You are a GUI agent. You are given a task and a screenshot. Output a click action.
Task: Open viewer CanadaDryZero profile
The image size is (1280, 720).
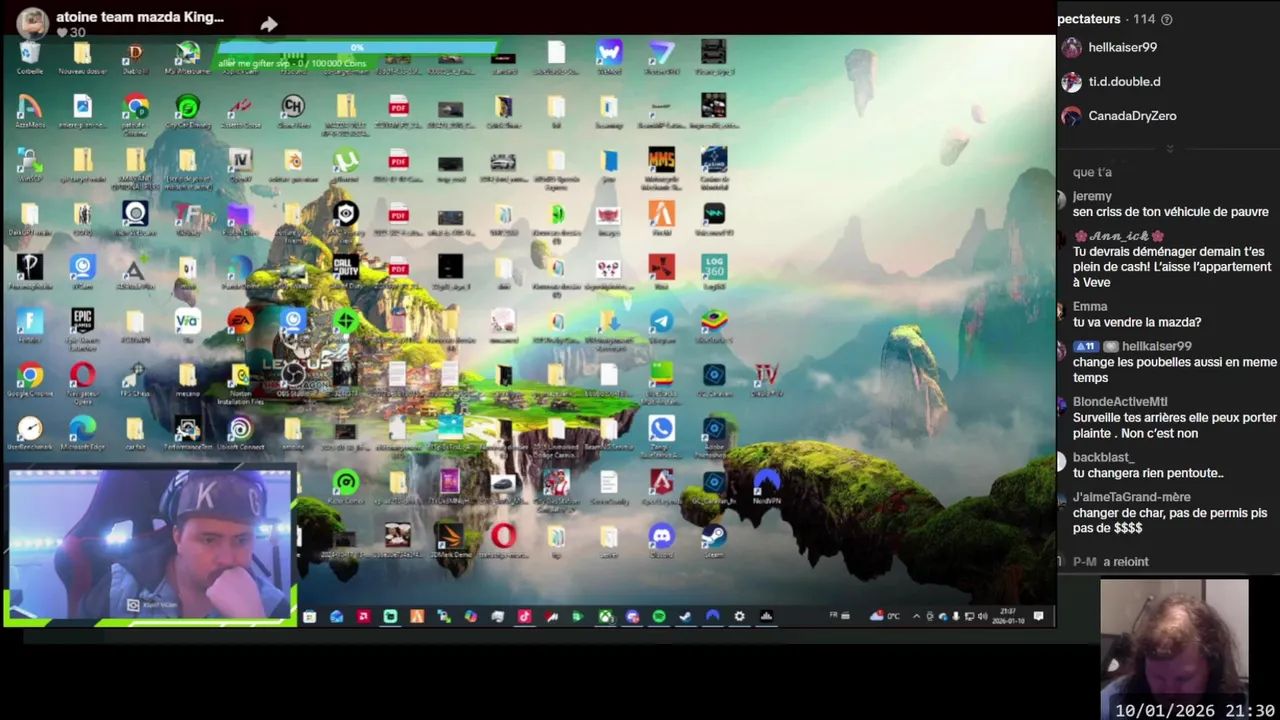point(1119,115)
